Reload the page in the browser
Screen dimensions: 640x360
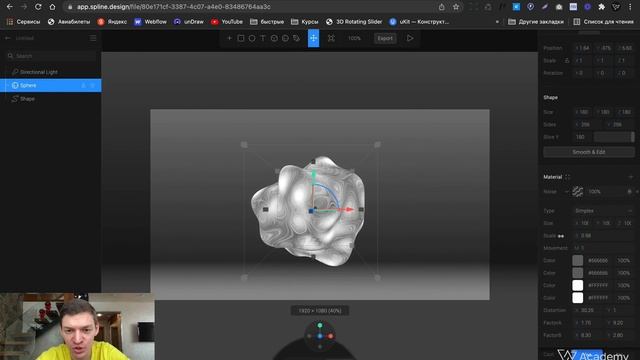coord(38,7)
